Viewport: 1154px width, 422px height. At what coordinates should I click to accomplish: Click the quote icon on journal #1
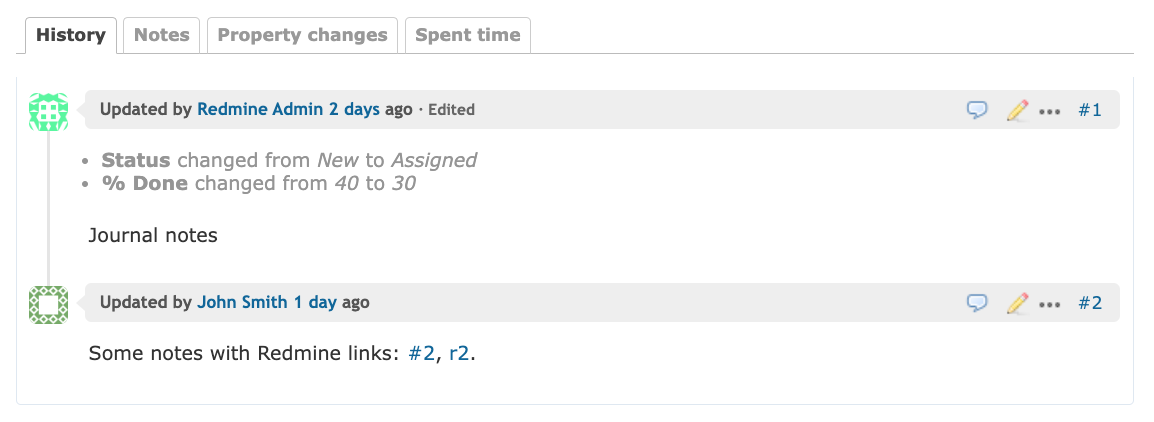[x=977, y=110]
